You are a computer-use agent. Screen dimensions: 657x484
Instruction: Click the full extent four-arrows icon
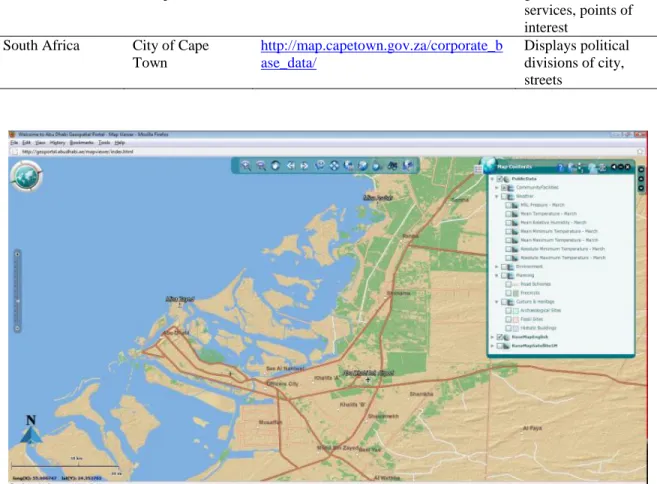coord(334,166)
